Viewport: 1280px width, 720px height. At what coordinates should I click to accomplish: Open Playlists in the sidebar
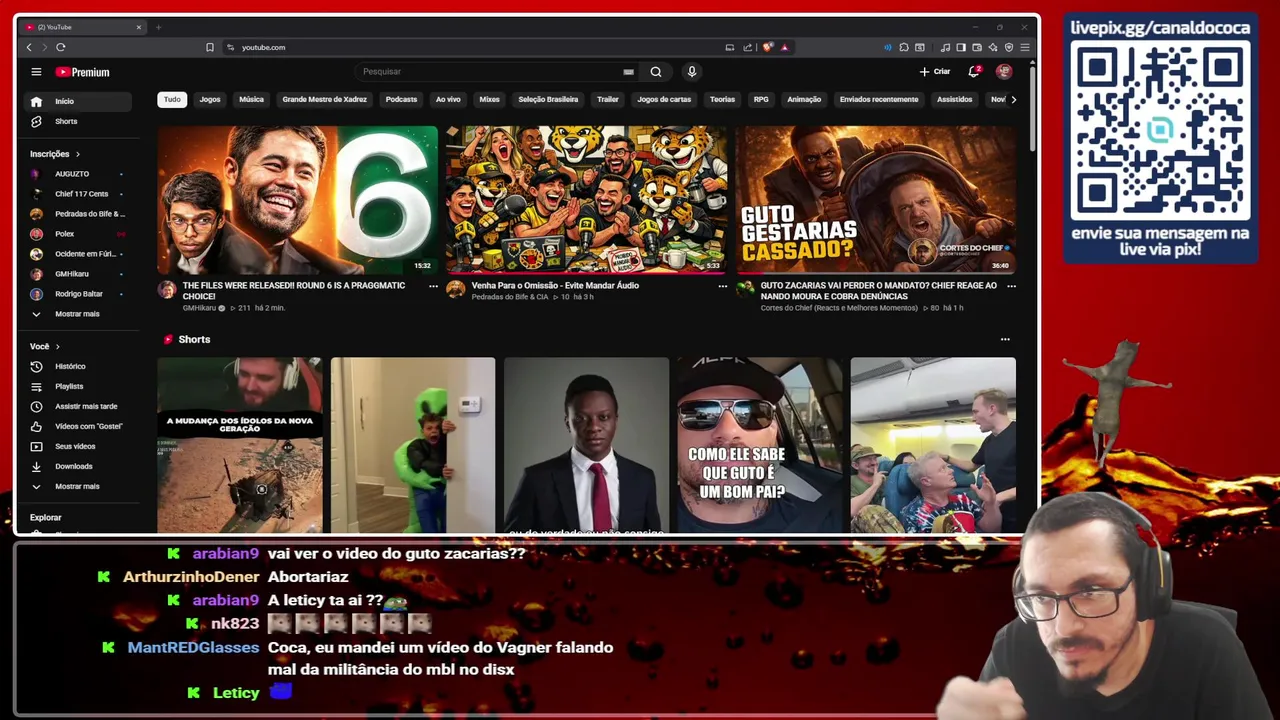(x=78, y=386)
